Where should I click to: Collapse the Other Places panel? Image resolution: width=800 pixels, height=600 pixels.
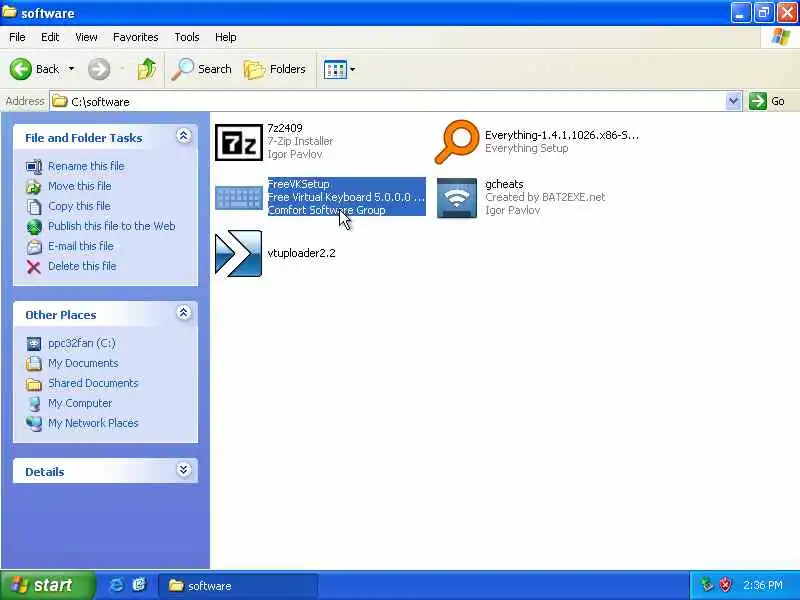[184, 313]
